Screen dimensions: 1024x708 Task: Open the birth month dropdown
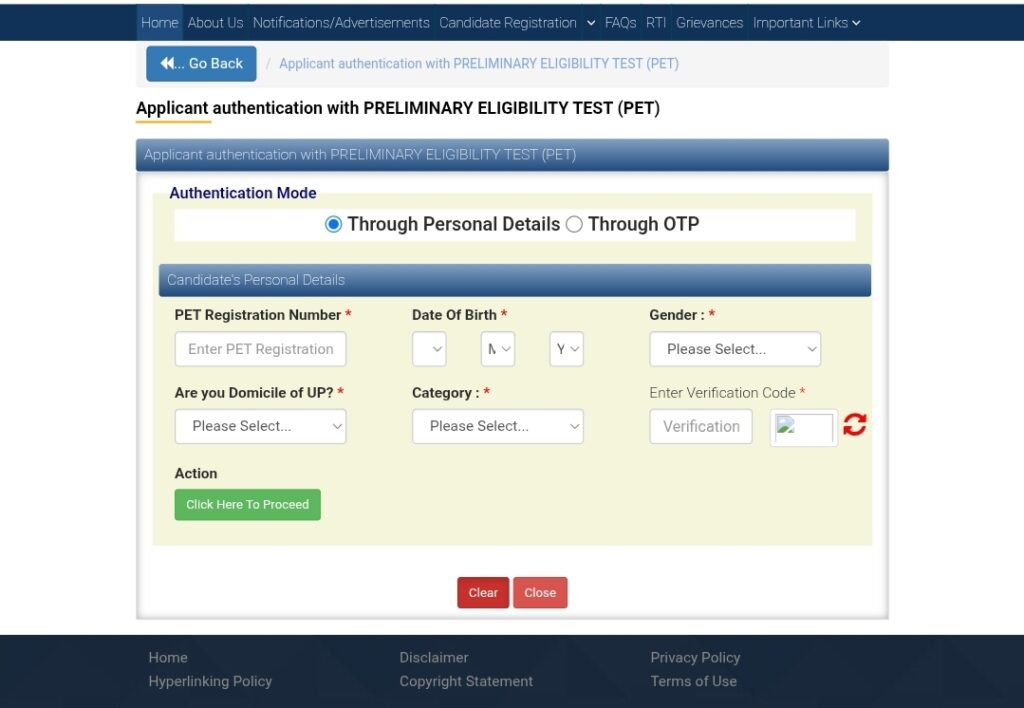pyautogui.click(x=498, y=349)
